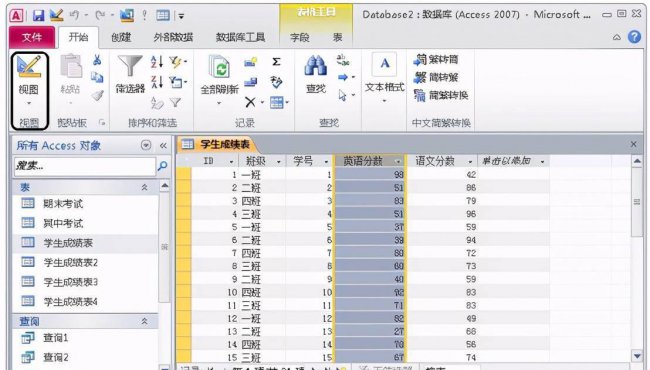Screen dimensions: 650x370
Task: Click the Totals sigma icon
Action: (x=276, y=62)
